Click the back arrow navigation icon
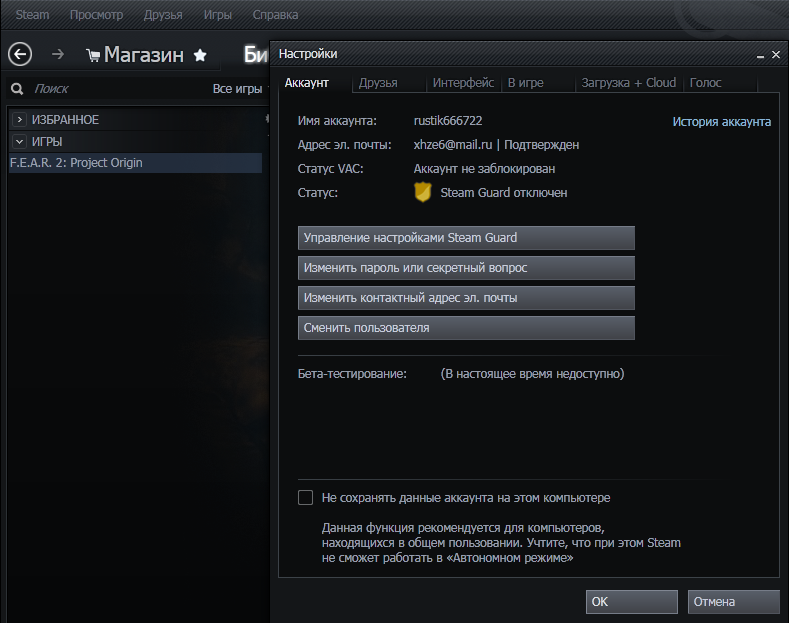Viewport: 789px width, 623px height. pyautogui.click(x=20, y=54)
